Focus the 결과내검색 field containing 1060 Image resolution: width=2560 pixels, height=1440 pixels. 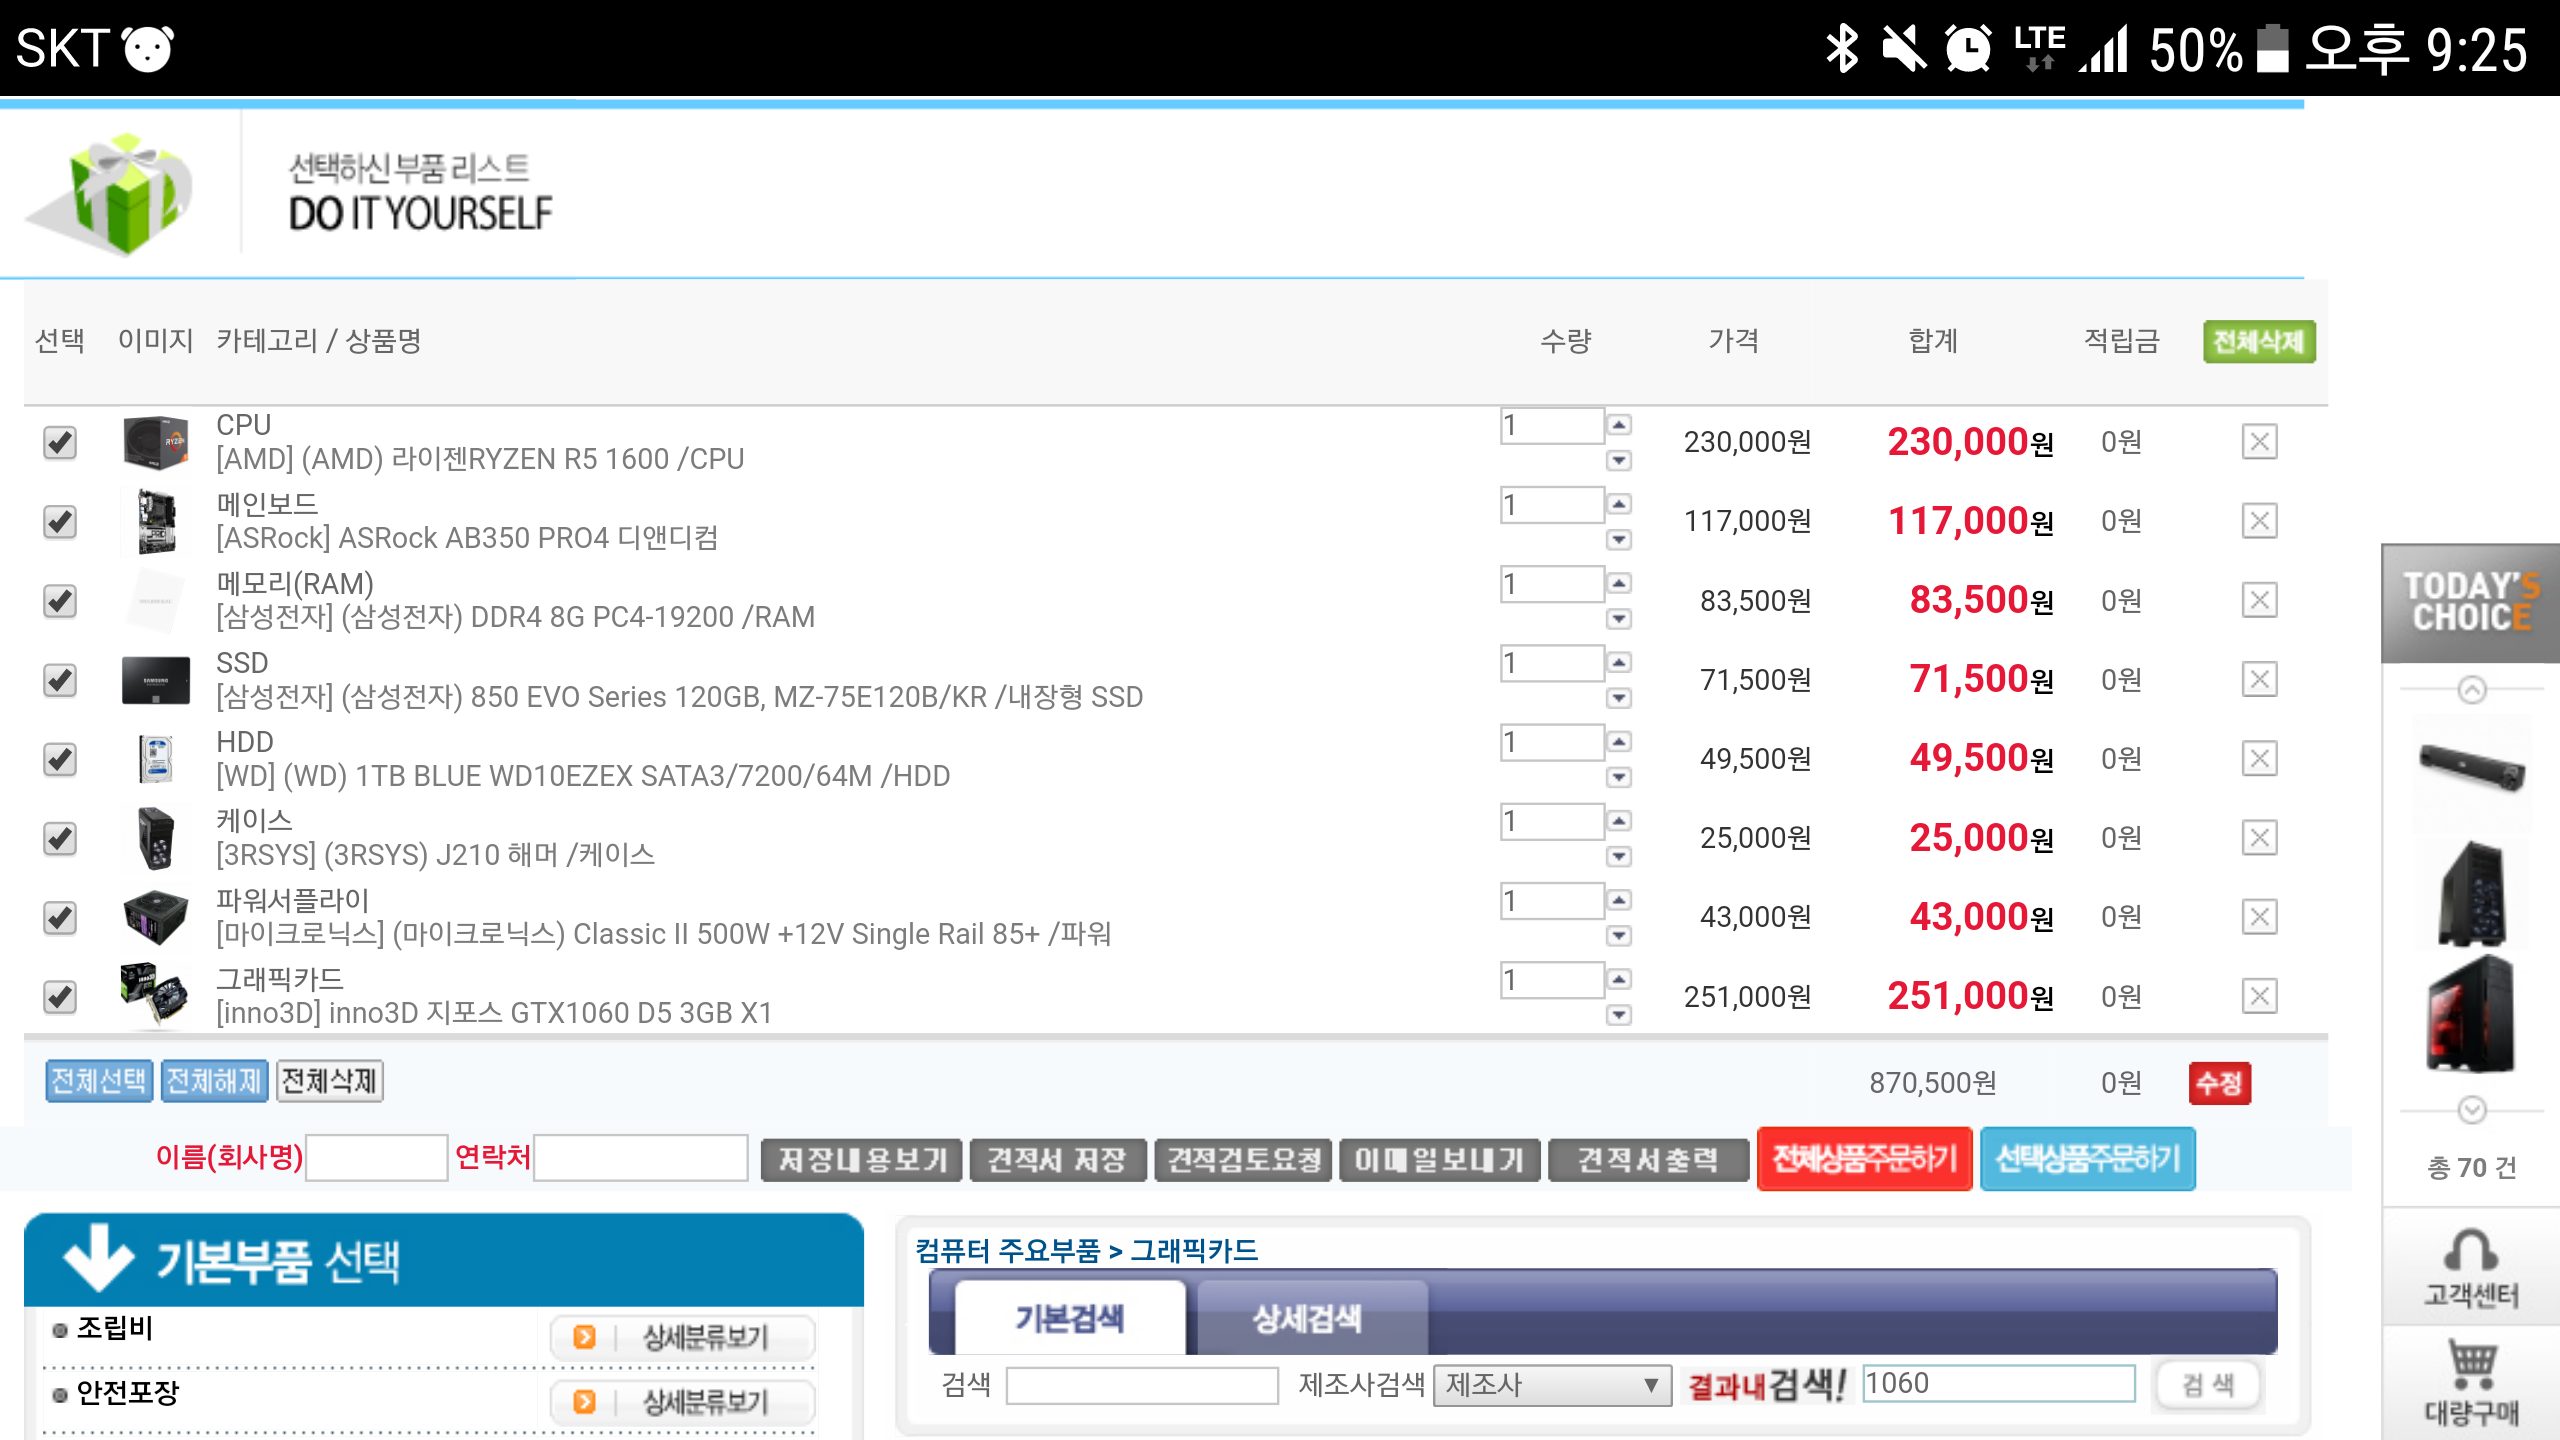[1998, 1384]
